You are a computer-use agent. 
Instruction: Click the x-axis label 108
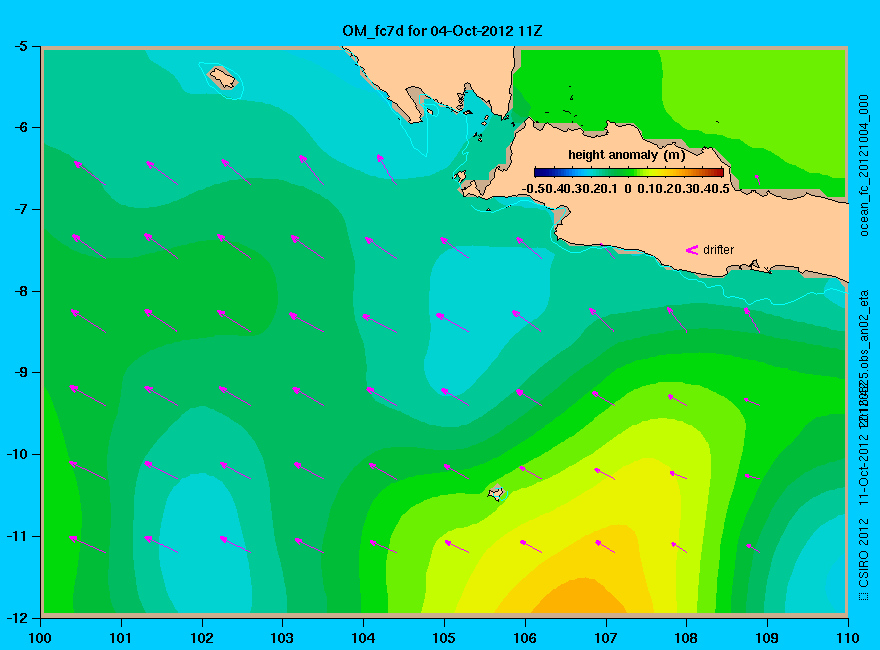[686, 638]
